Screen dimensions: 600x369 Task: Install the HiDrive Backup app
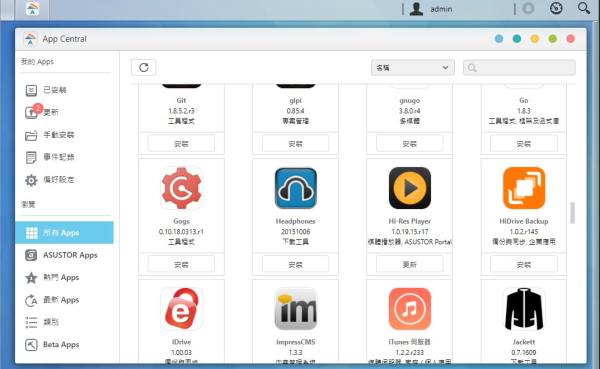coord(523,265)
